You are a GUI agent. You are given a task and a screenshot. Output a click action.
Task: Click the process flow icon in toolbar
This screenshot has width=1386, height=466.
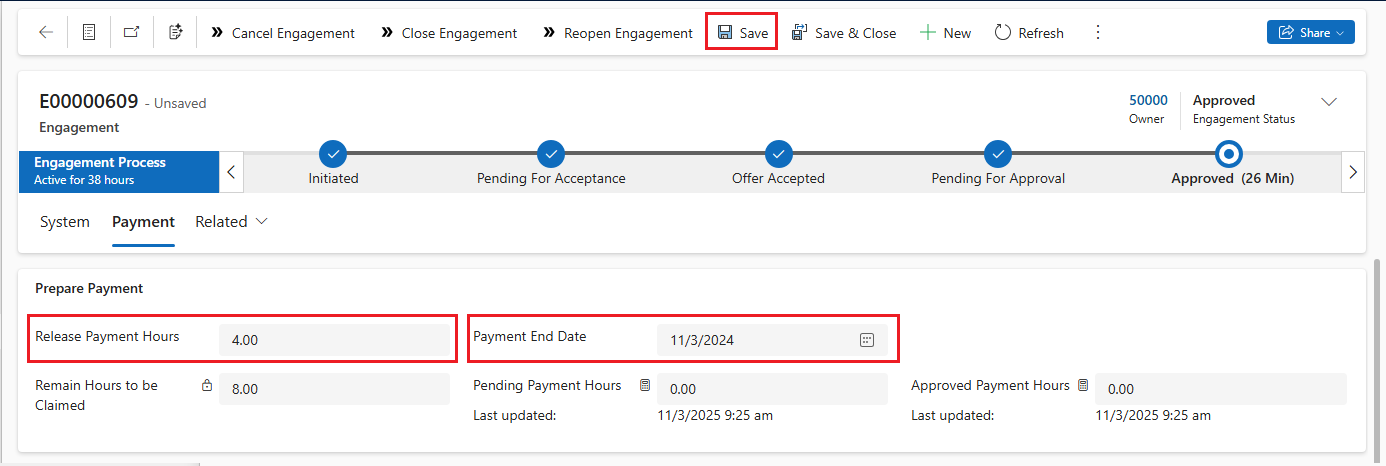pos(176,33)
